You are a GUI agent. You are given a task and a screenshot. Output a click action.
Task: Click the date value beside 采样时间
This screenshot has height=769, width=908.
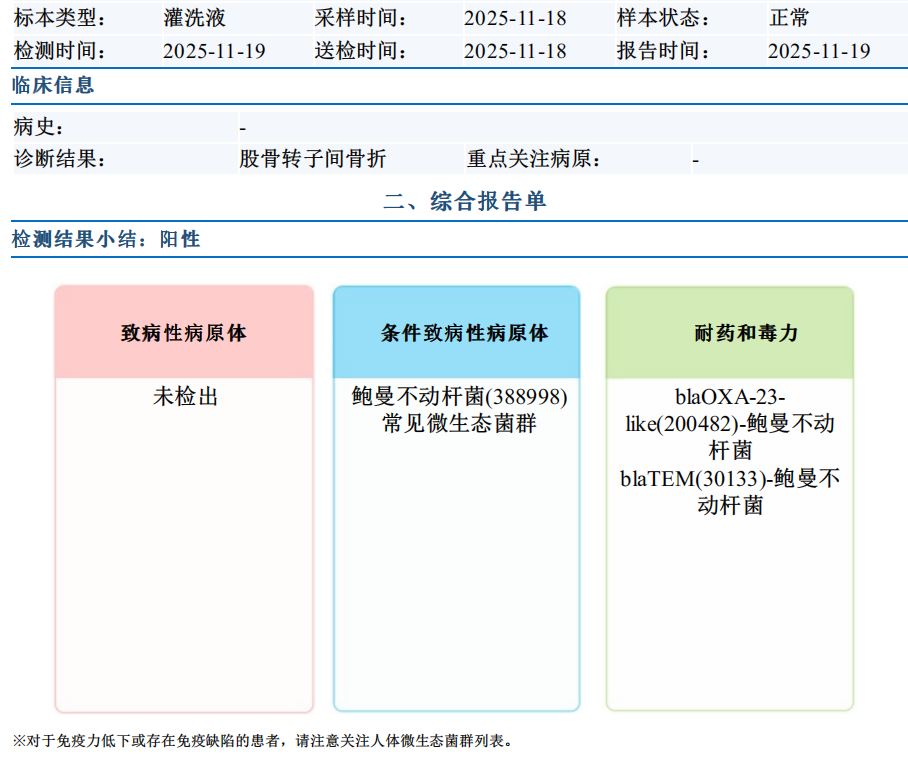[515, 18]
